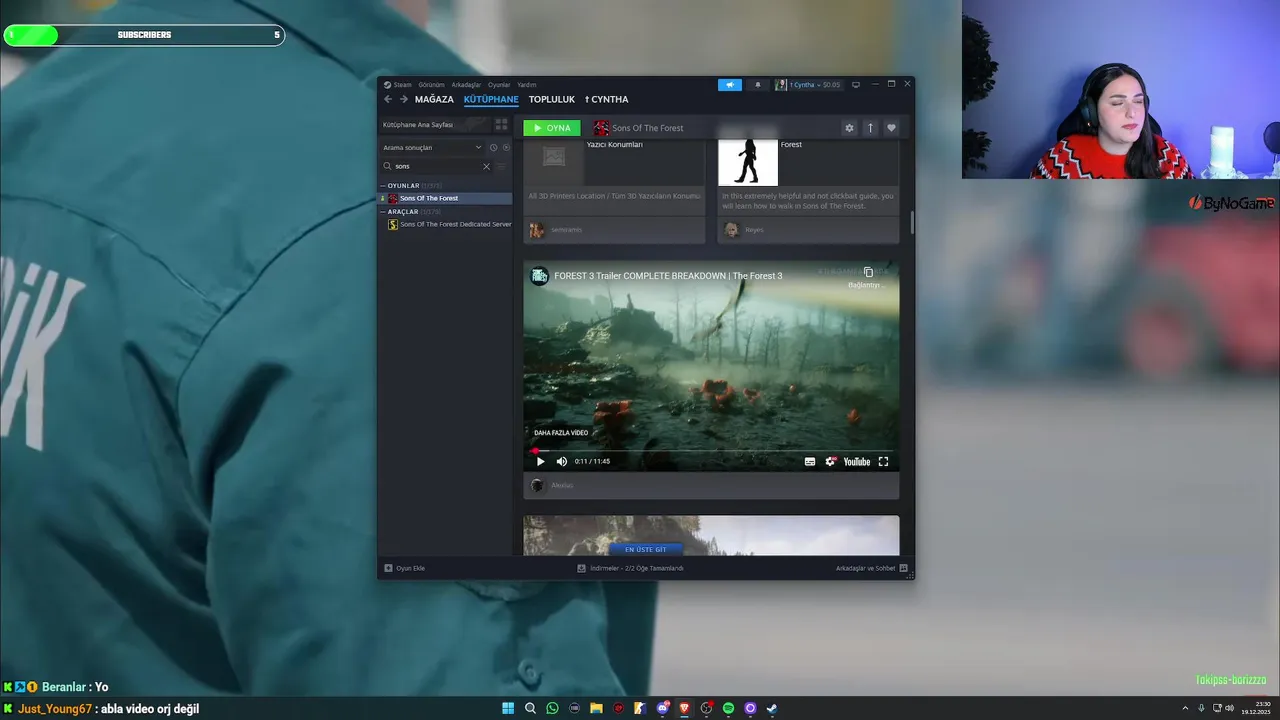Image resolution: width=1280 pixels, height=720 pixels.
Task: Open the Görünüm menu
Action: [x=431, y=85]
